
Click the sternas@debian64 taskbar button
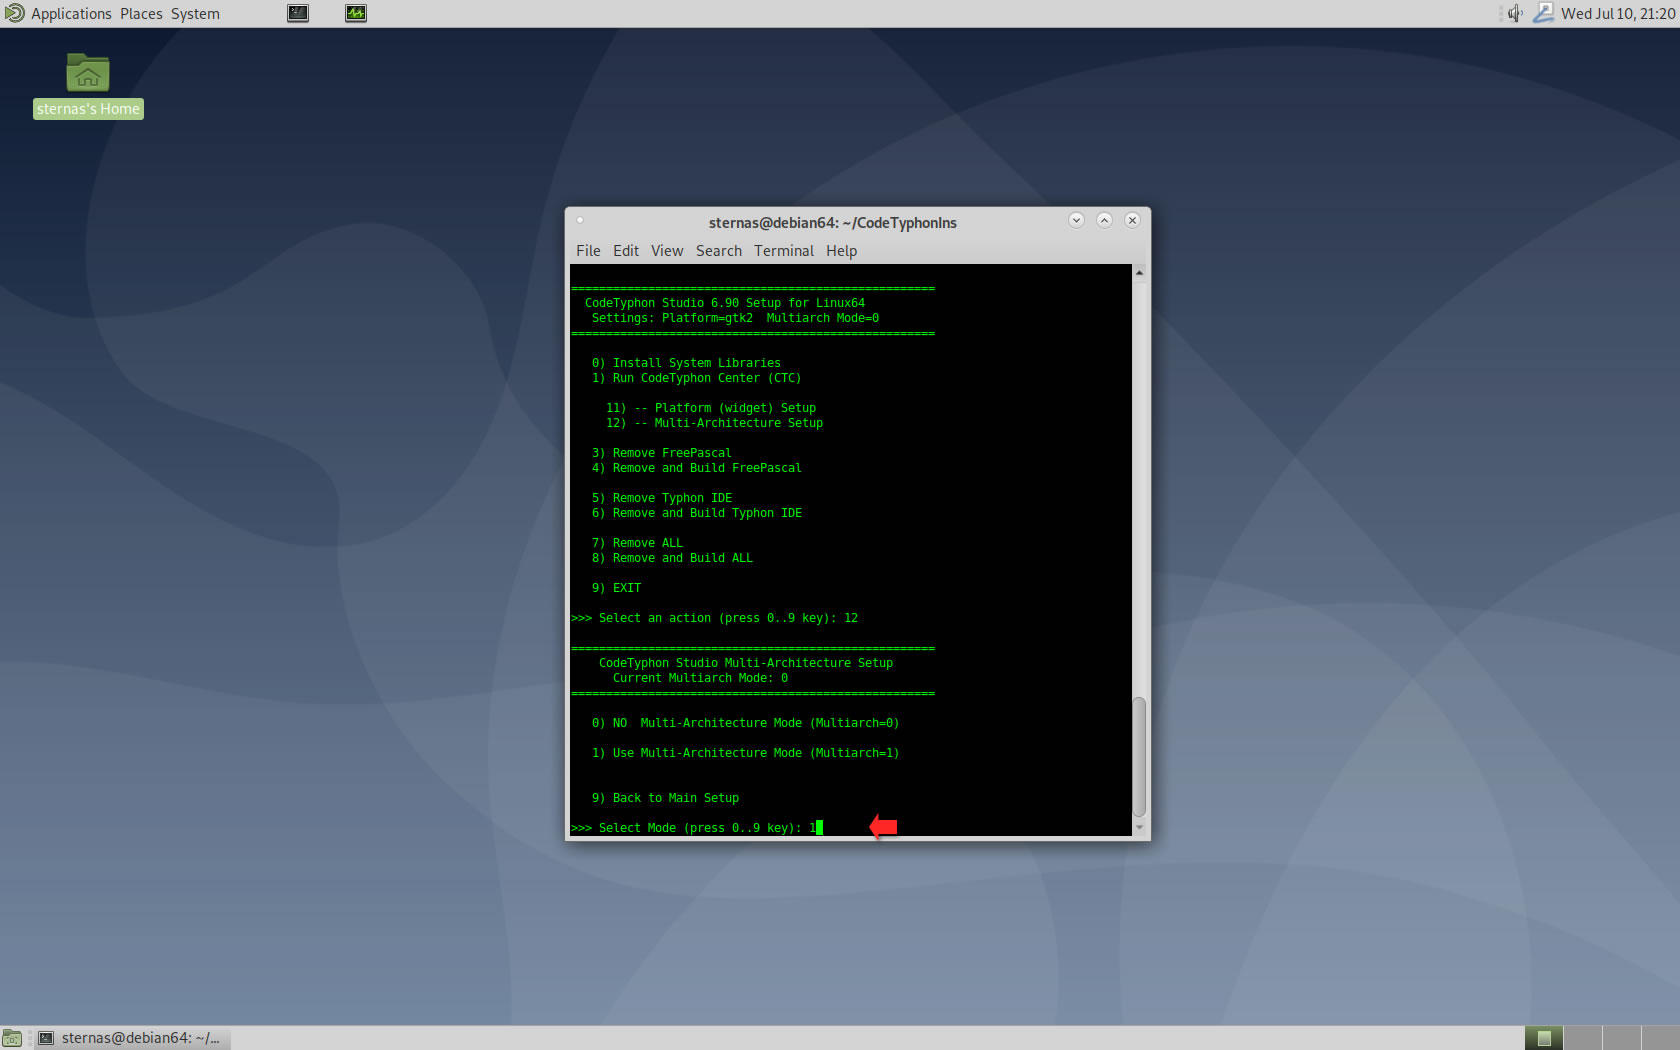coord(132,1038)
